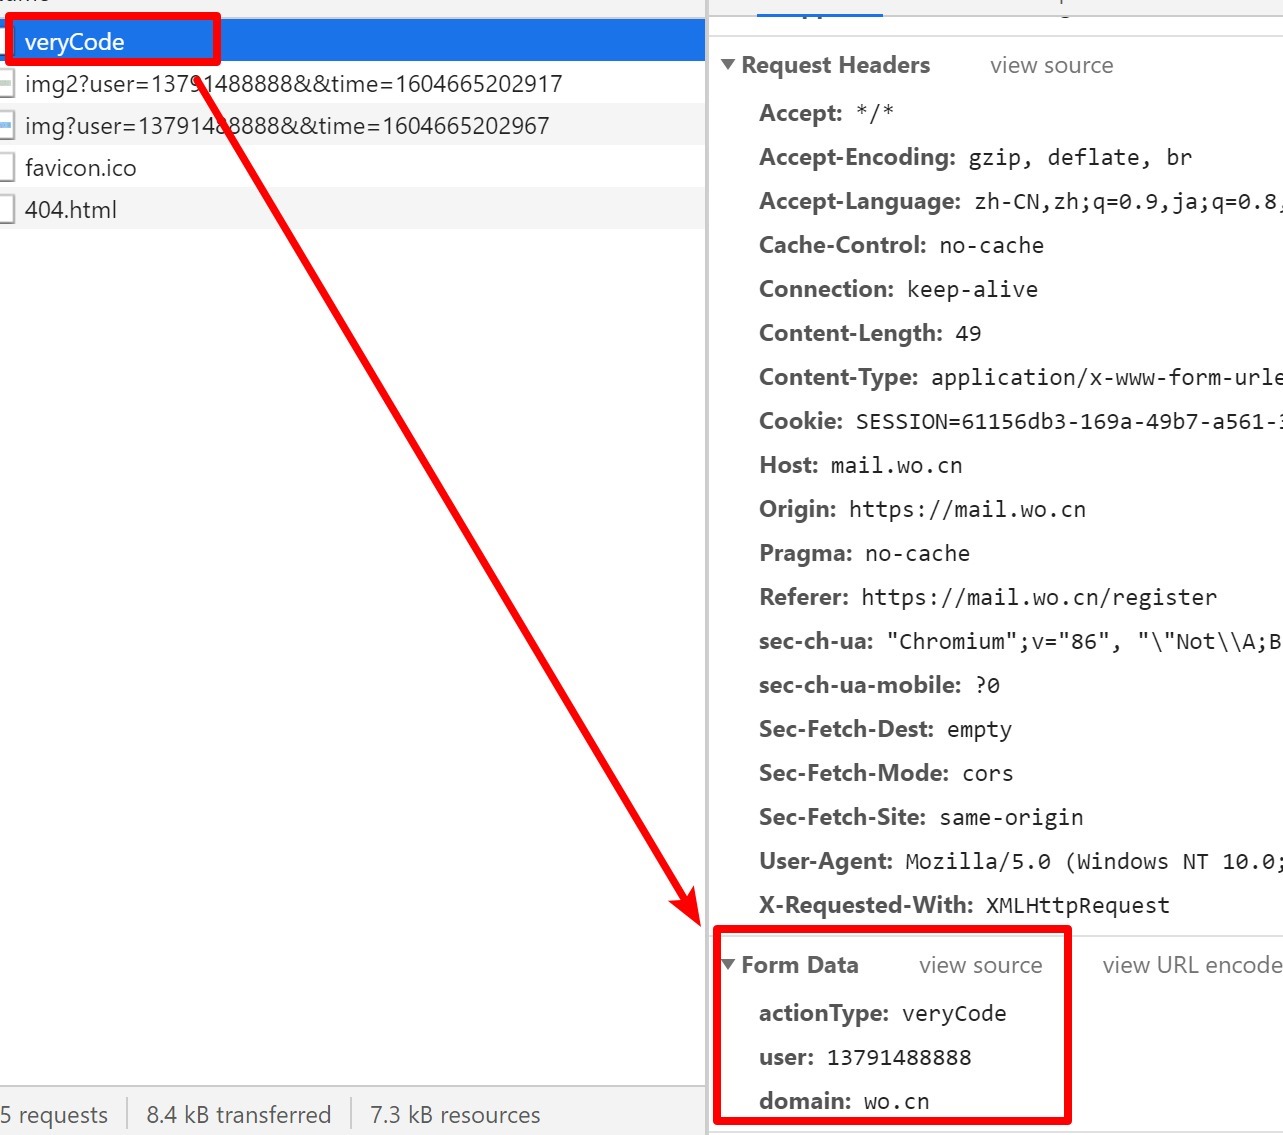Select the Accept header row
The image size is (1283, 1135).
point(826,113)
